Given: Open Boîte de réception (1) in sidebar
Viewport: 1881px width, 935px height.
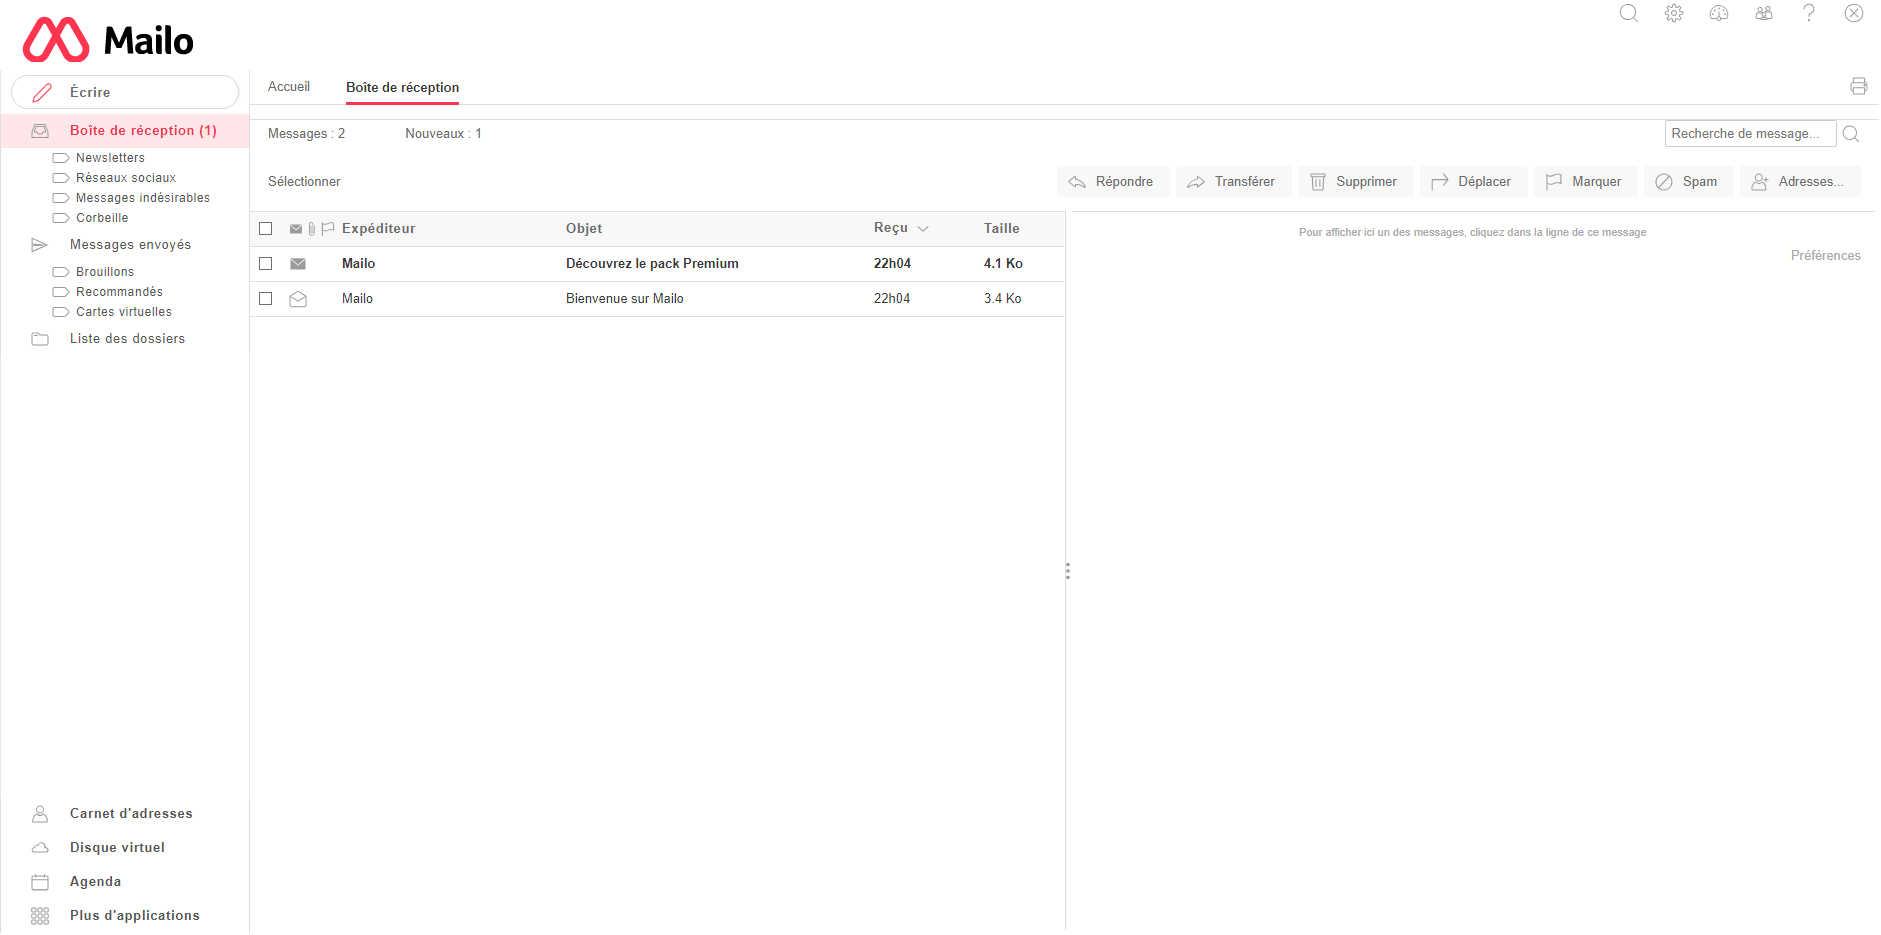Looking at the screenshot, I should pyautogui.click(x=125, y=131).
